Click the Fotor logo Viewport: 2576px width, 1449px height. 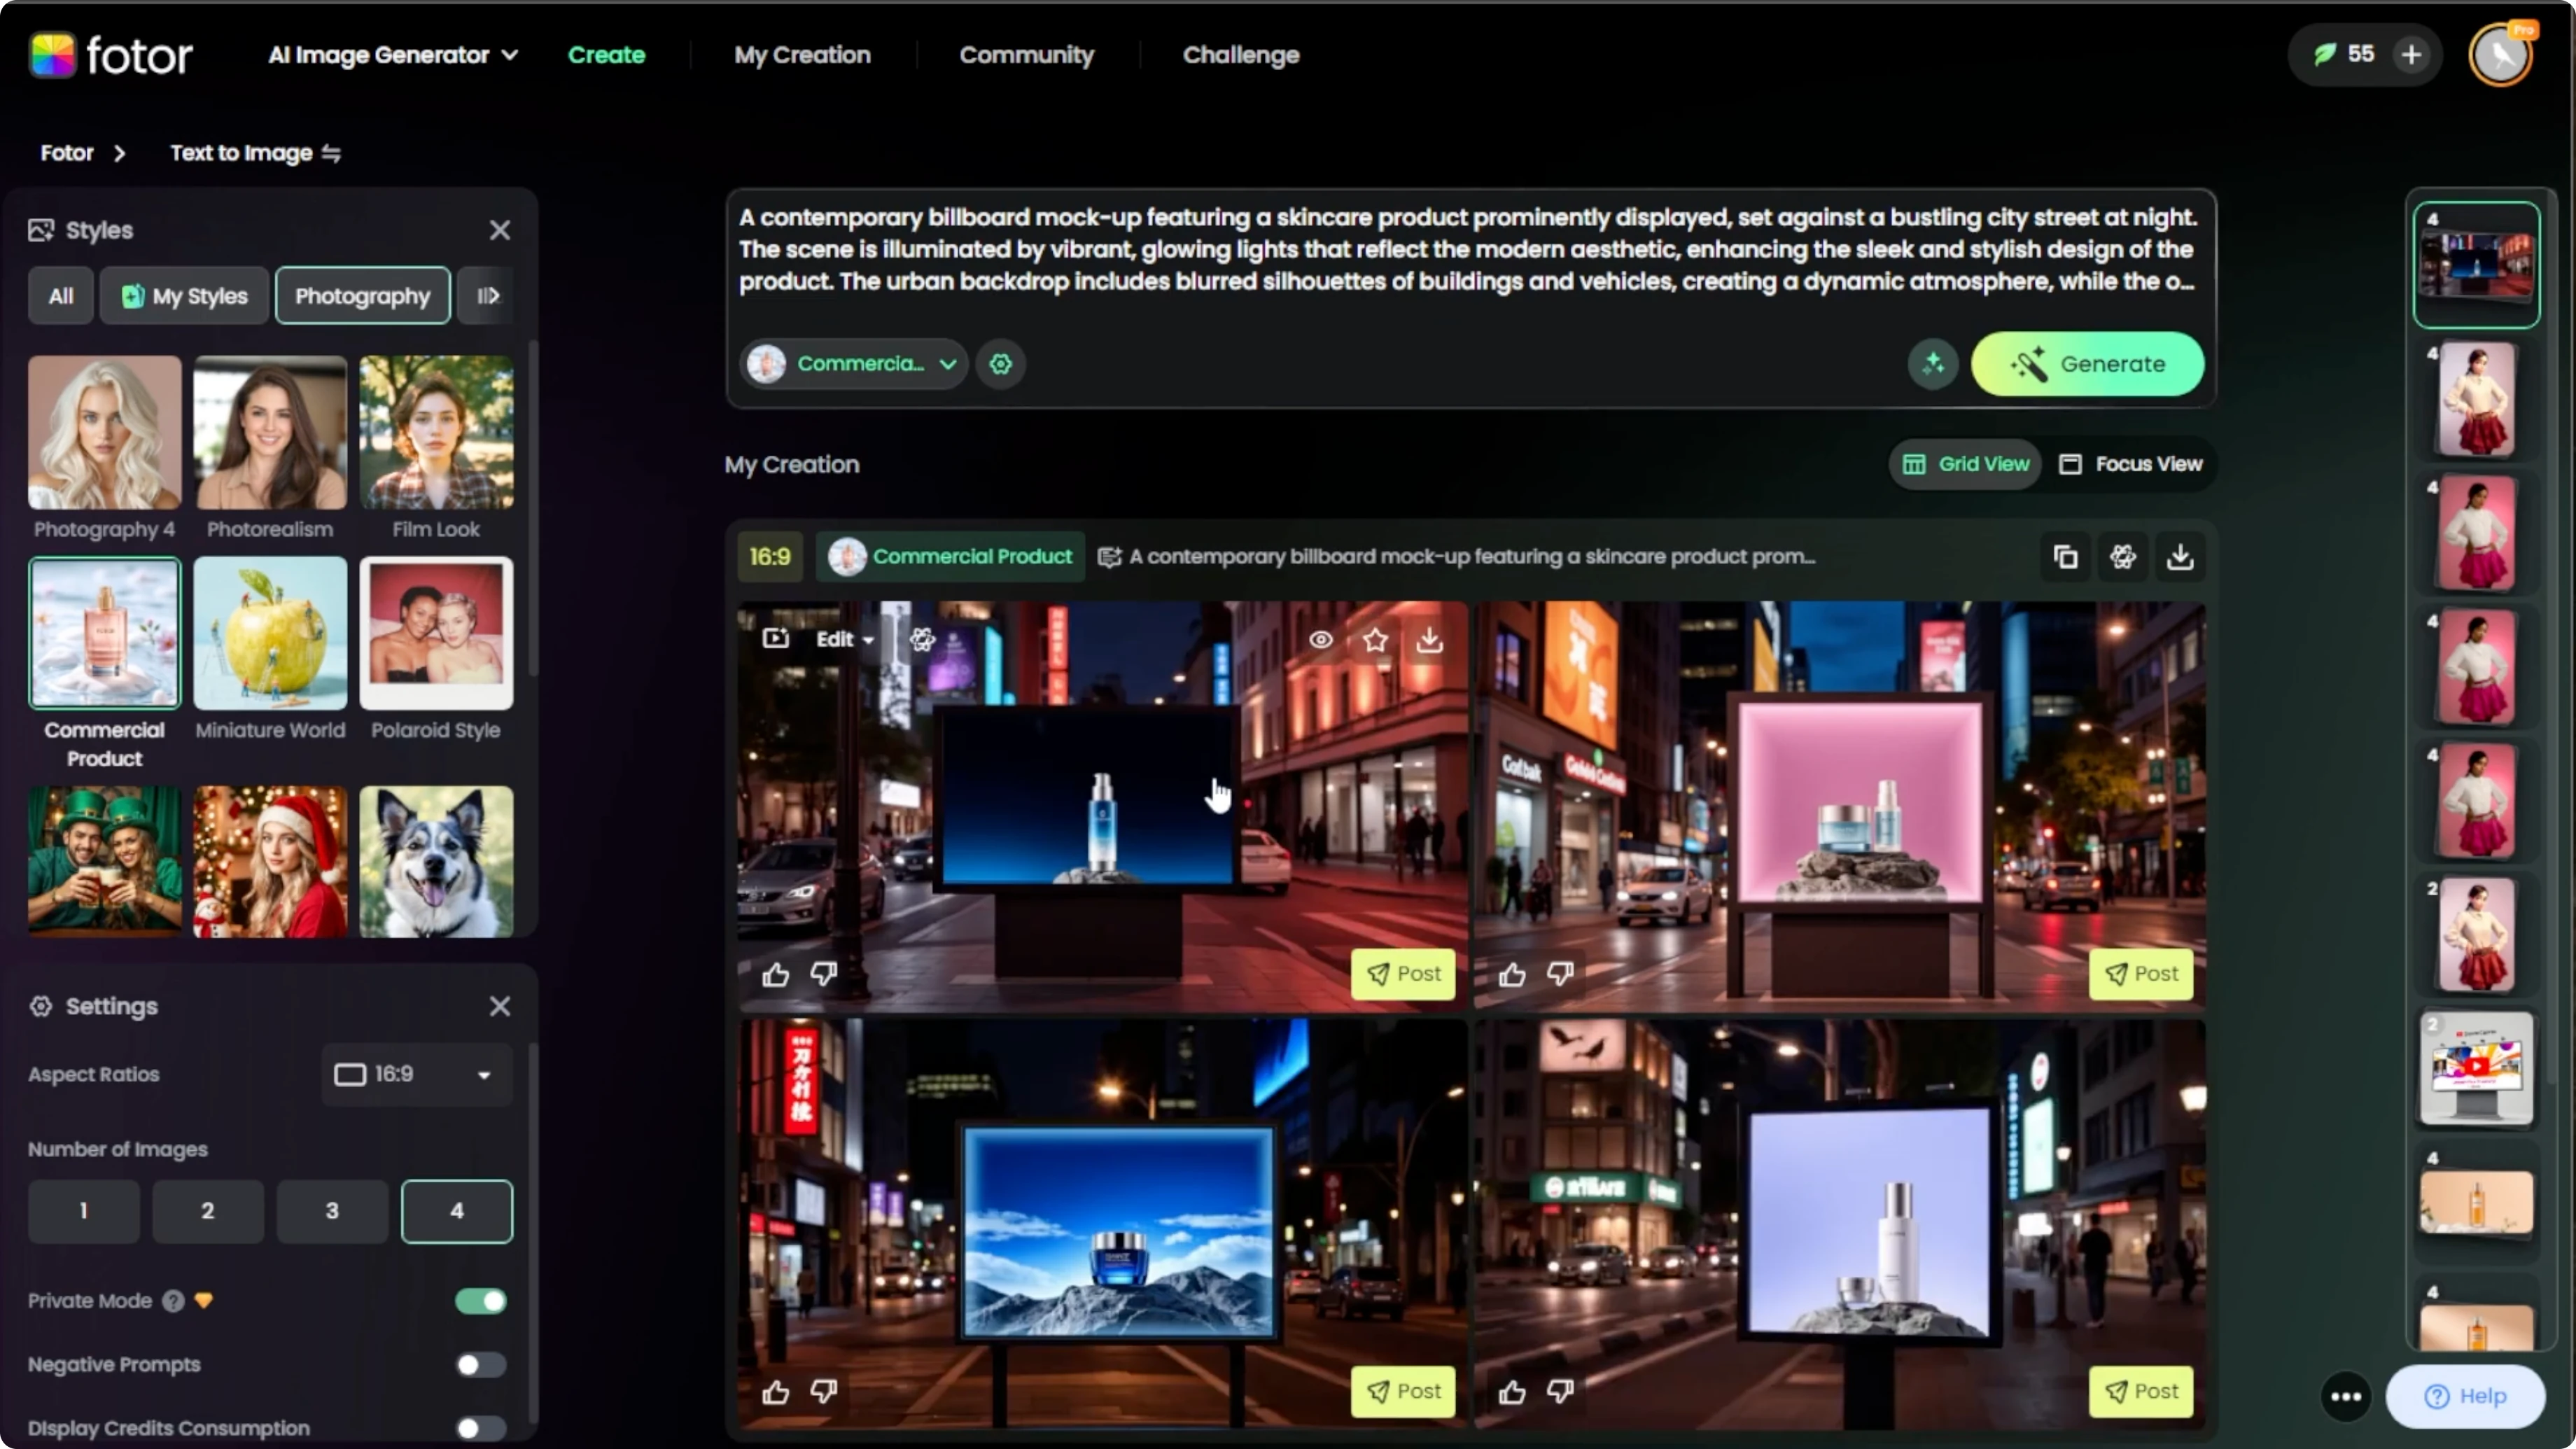110,55
